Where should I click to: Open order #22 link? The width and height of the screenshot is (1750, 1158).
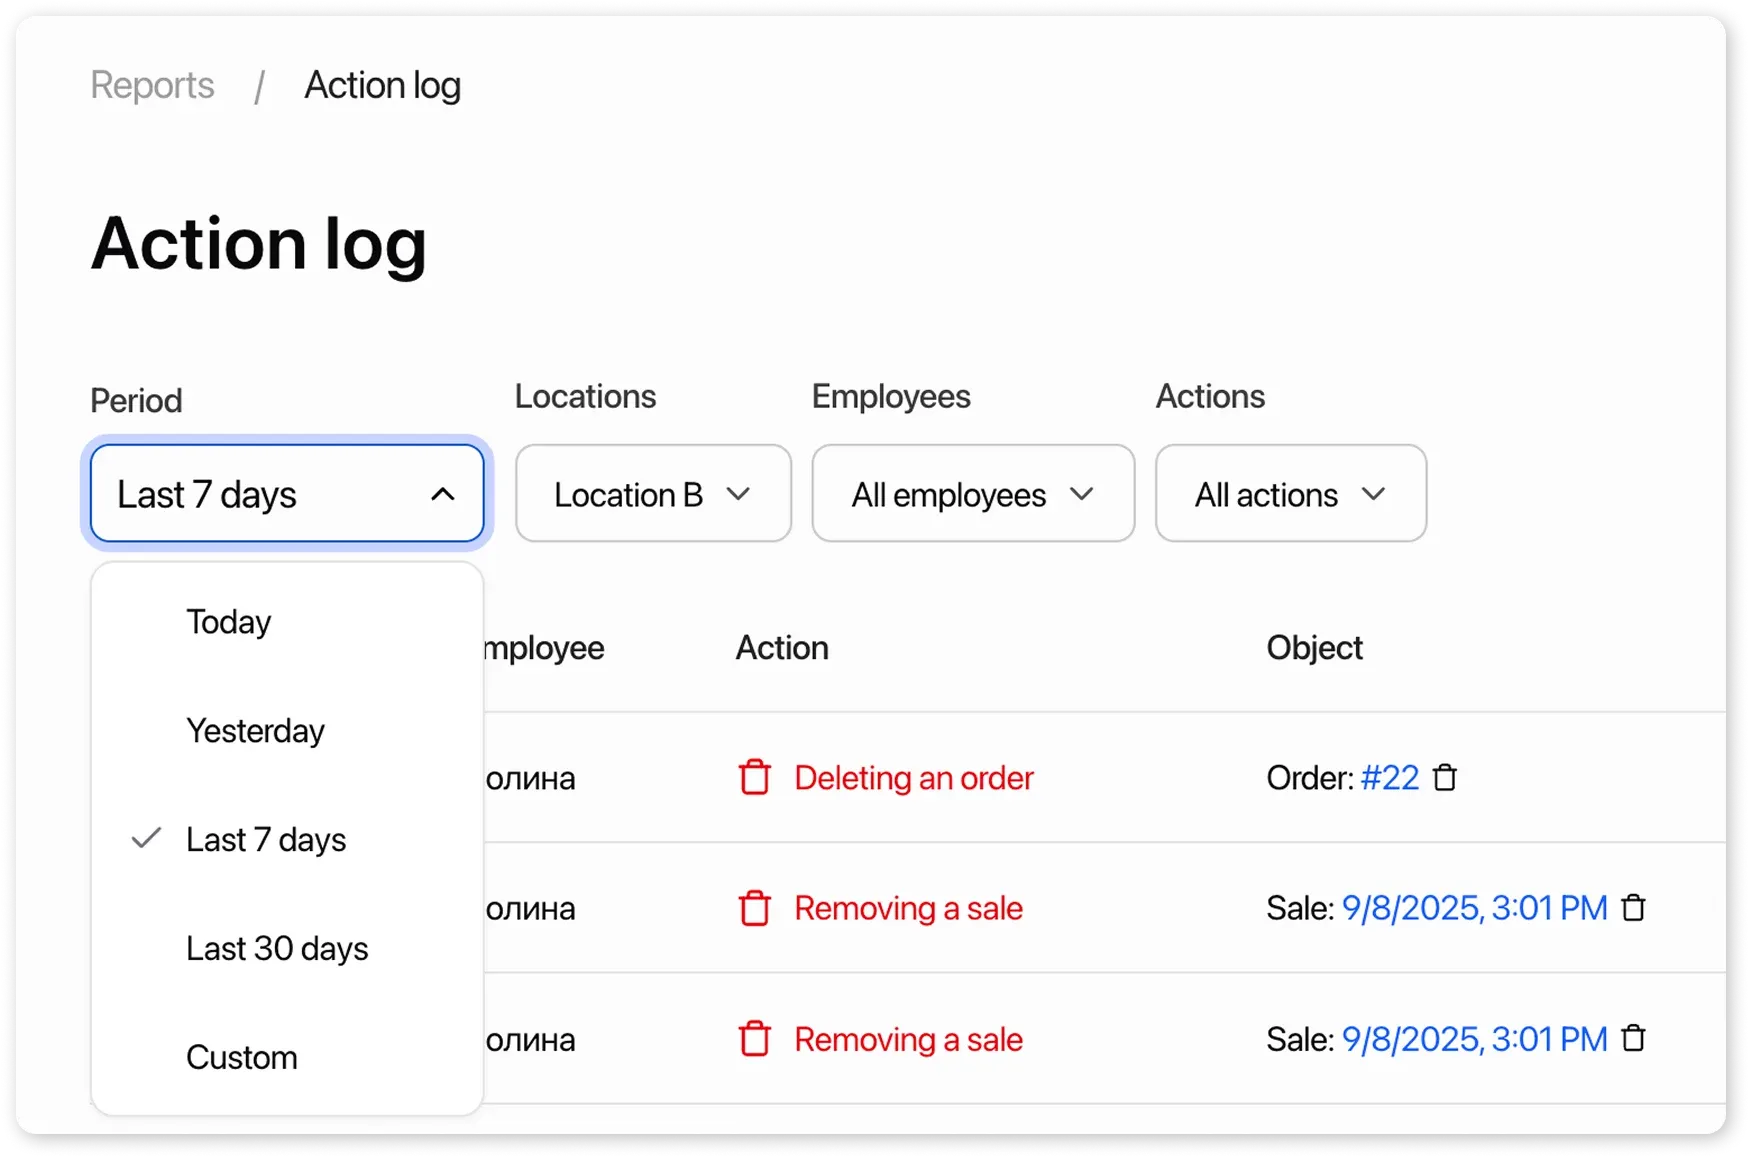pyautogui.click(x=1390, y=777)
